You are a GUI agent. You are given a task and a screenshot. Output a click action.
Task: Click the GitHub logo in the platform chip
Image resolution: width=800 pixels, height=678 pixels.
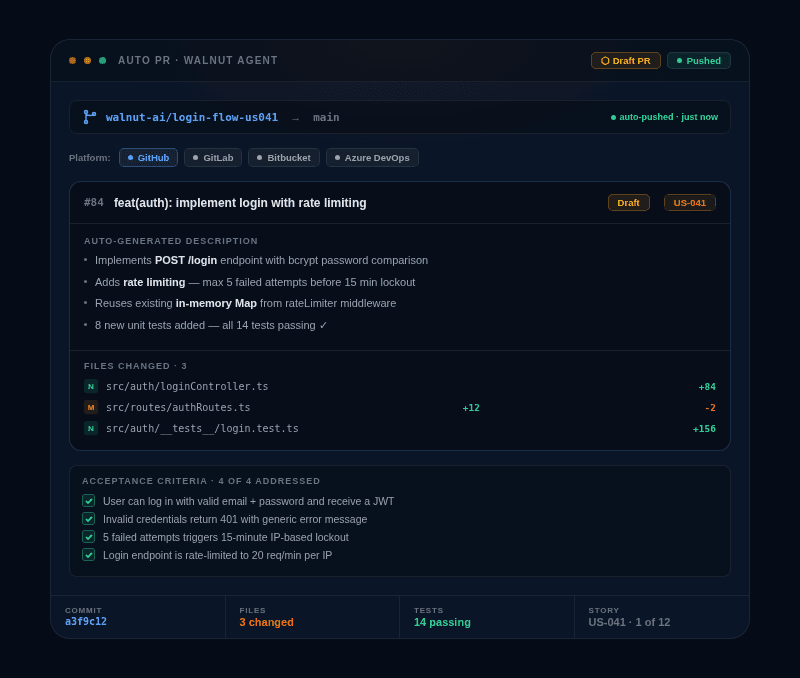[x=131, y=157]
